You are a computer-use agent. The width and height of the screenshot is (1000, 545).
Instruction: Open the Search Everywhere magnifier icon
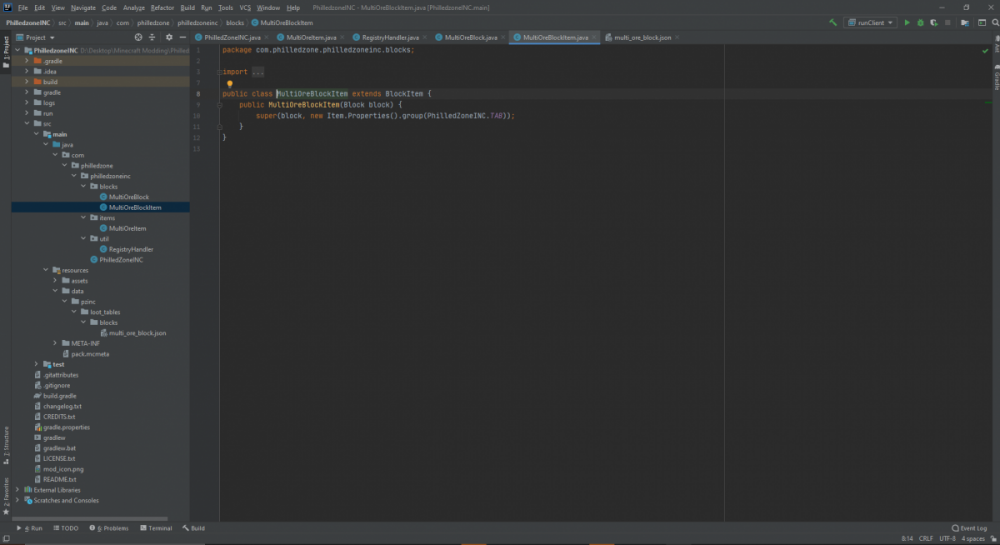(995, 22)
